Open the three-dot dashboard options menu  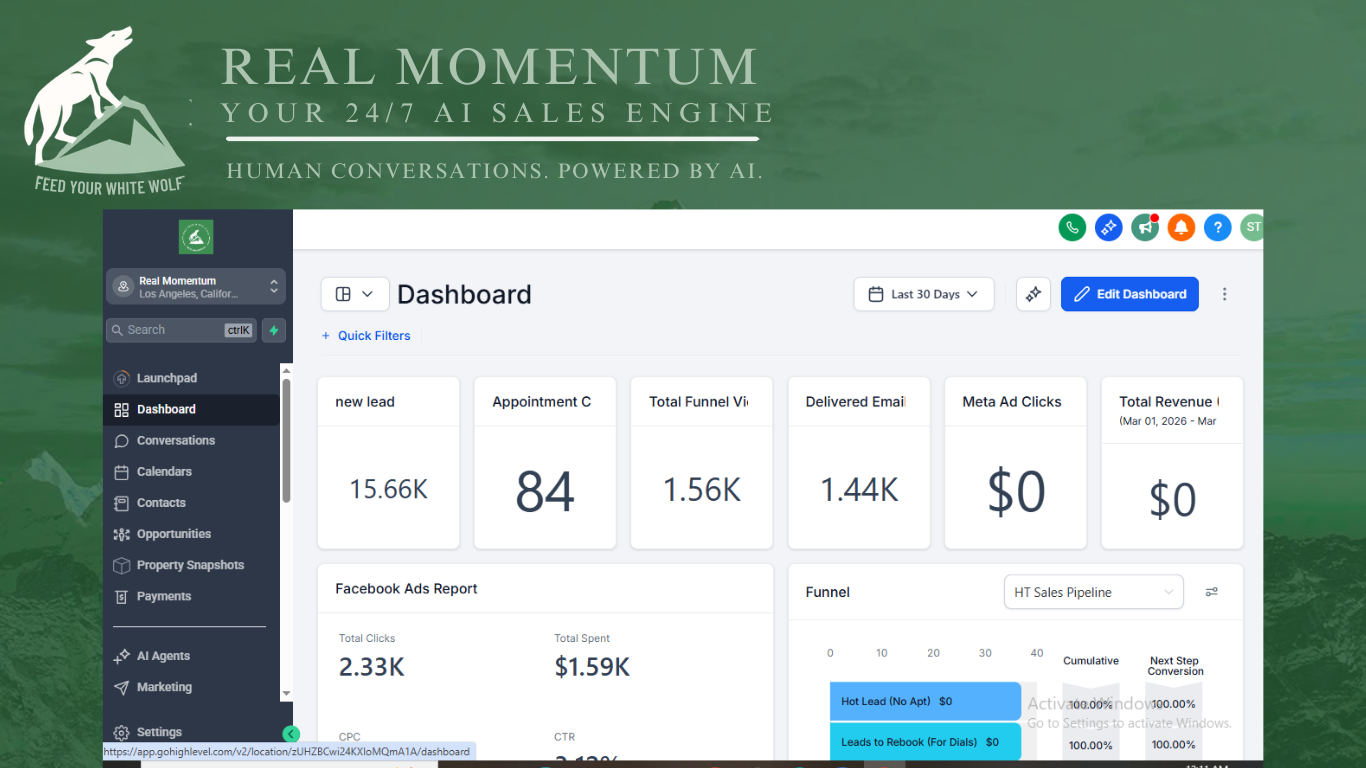tap(1224, 294)
